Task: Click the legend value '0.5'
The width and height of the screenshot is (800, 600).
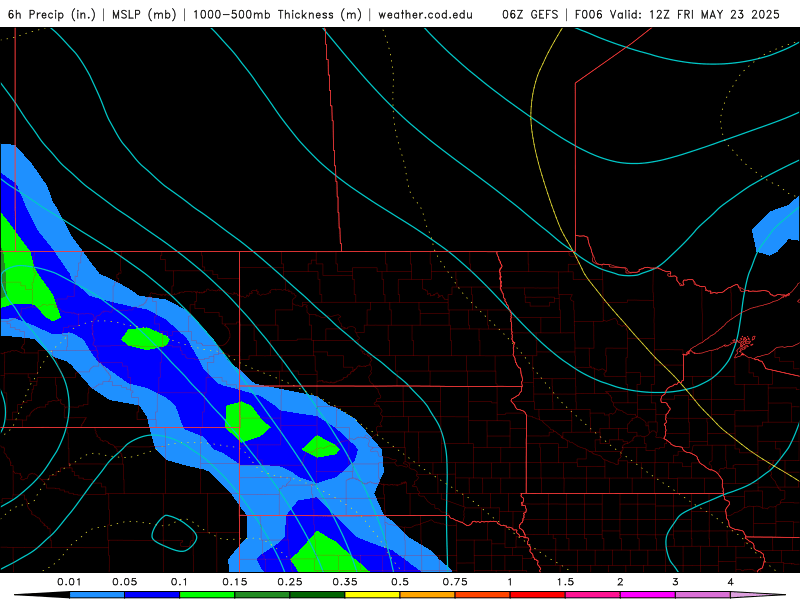Action: pos(400,582)
